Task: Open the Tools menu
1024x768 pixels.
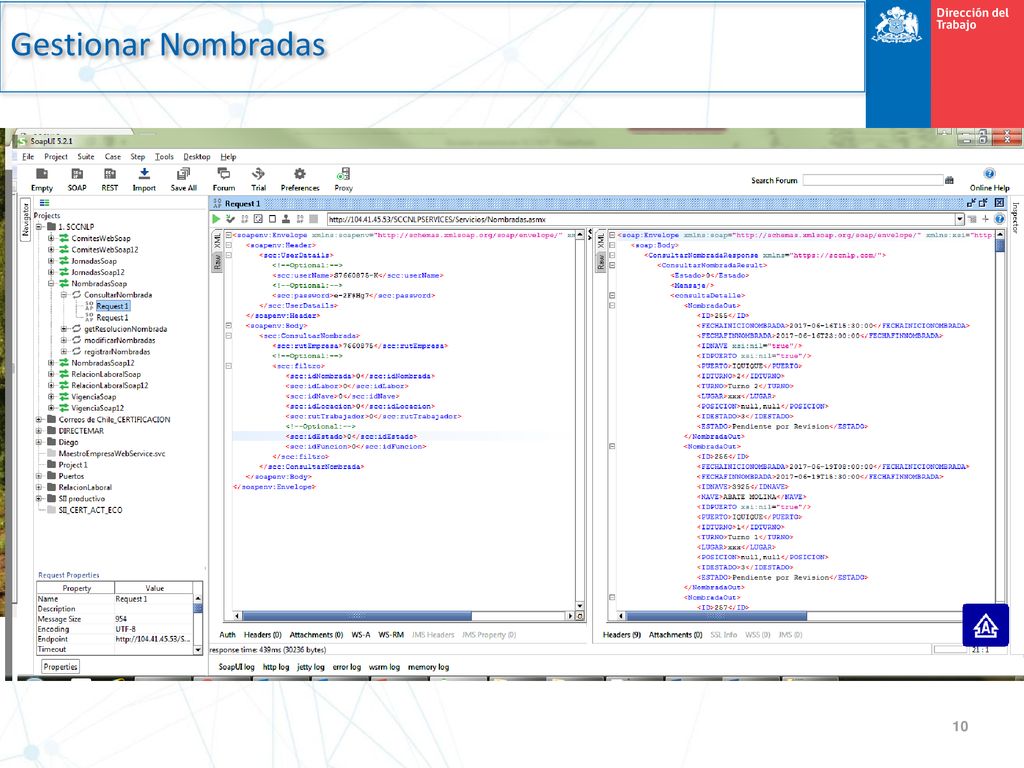Action: coord(164,157)
